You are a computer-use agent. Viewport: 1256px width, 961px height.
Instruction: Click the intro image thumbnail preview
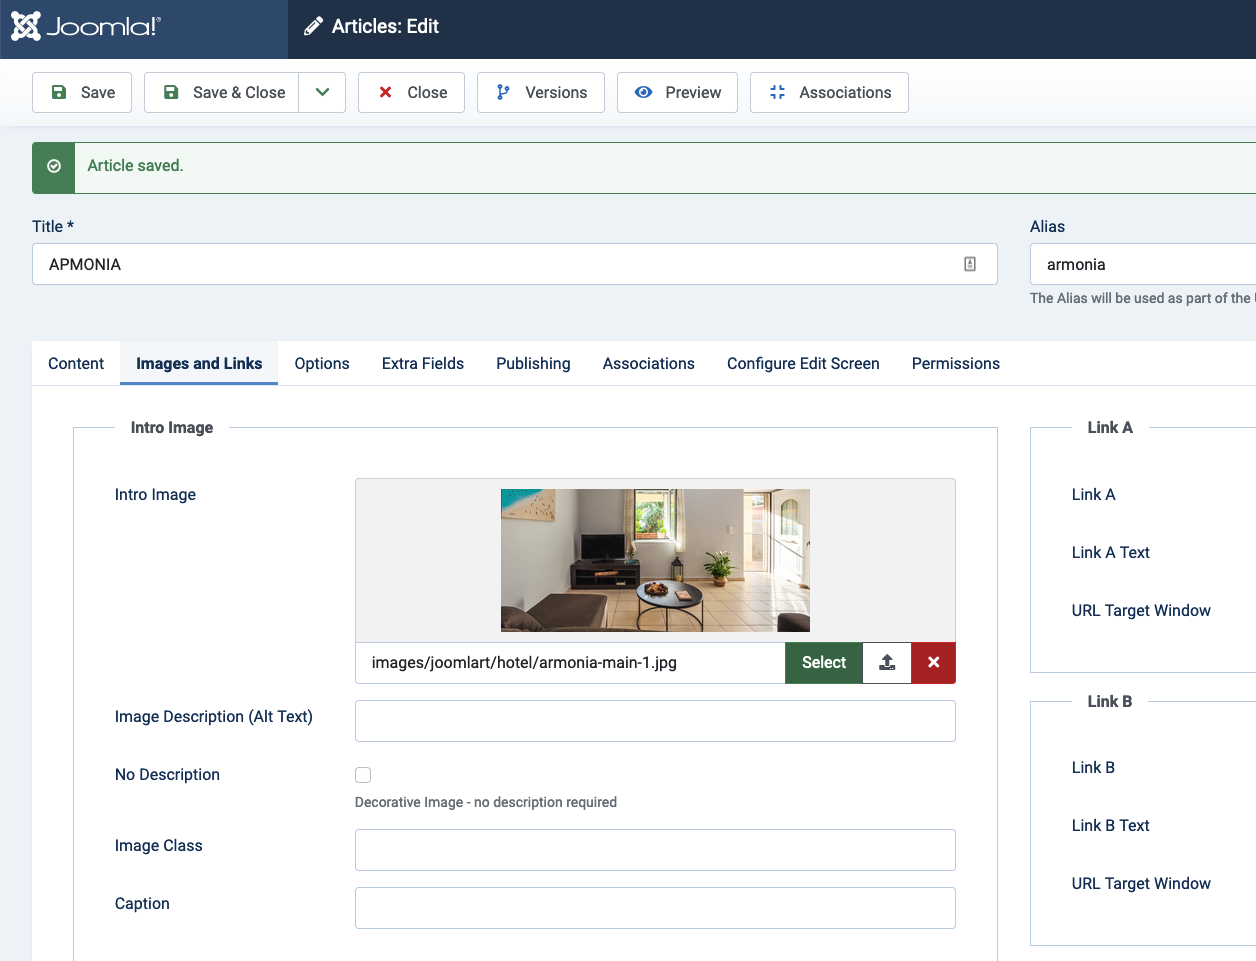tap(655, 560)
